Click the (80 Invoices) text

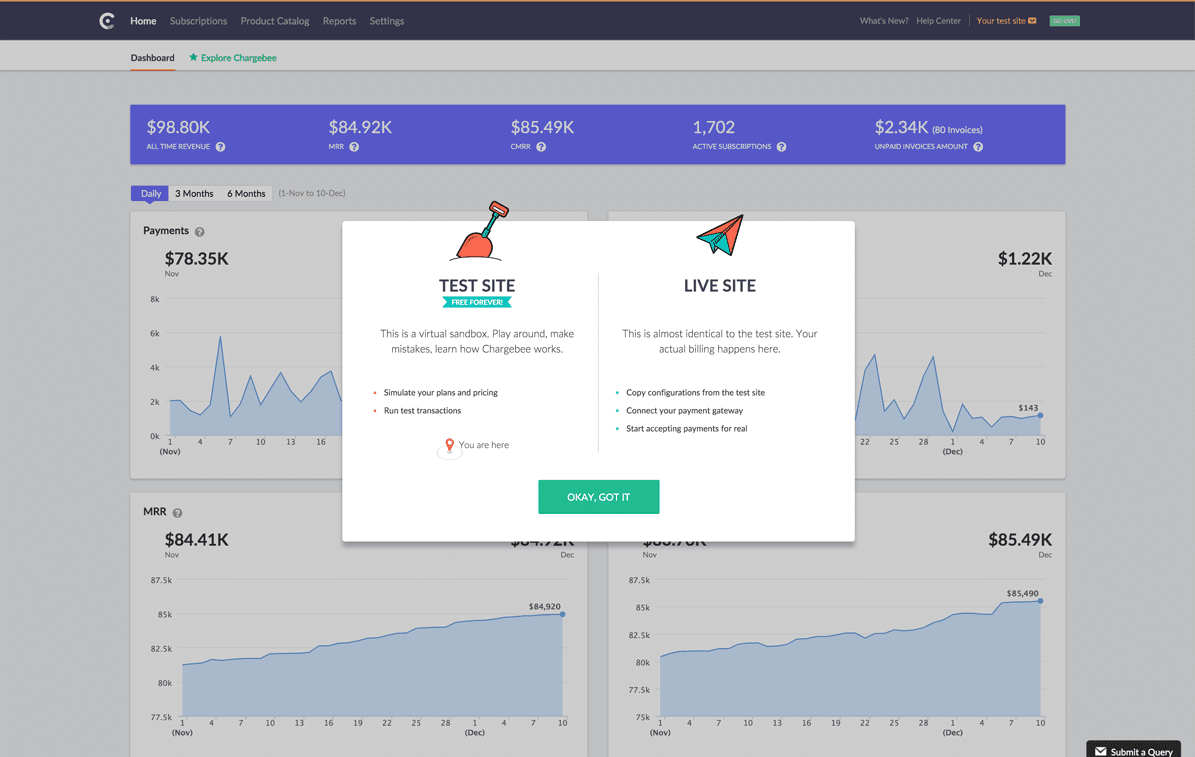point(957,130)
